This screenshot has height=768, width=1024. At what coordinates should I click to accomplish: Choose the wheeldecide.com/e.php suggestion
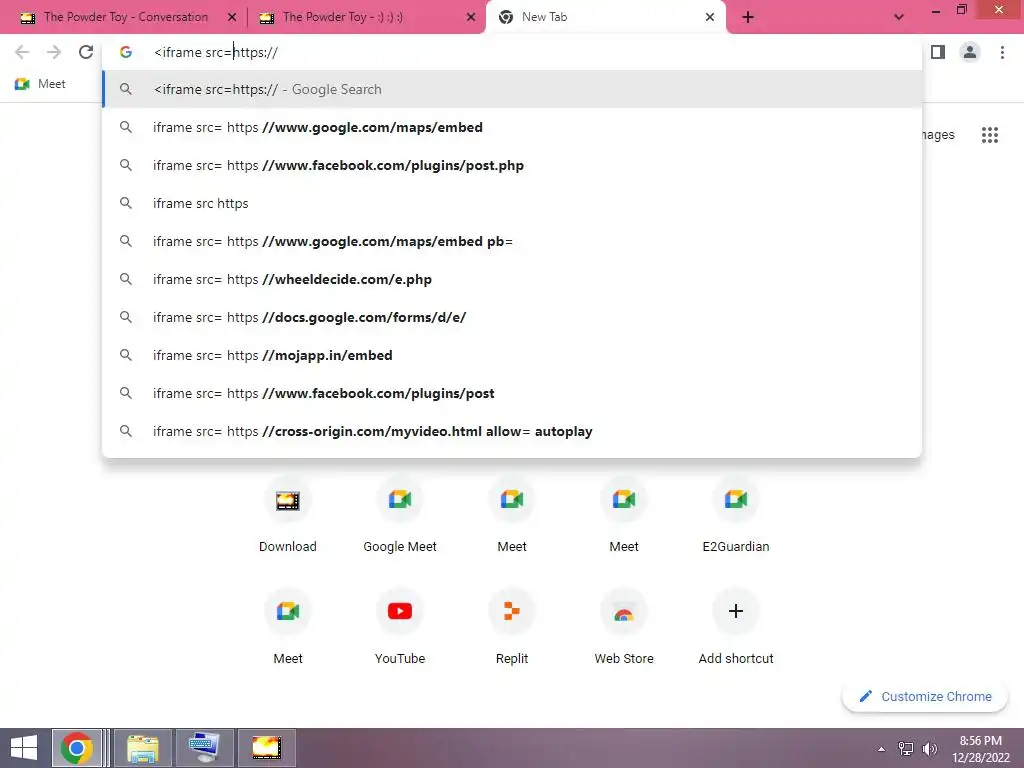click(x=513, y=279)
